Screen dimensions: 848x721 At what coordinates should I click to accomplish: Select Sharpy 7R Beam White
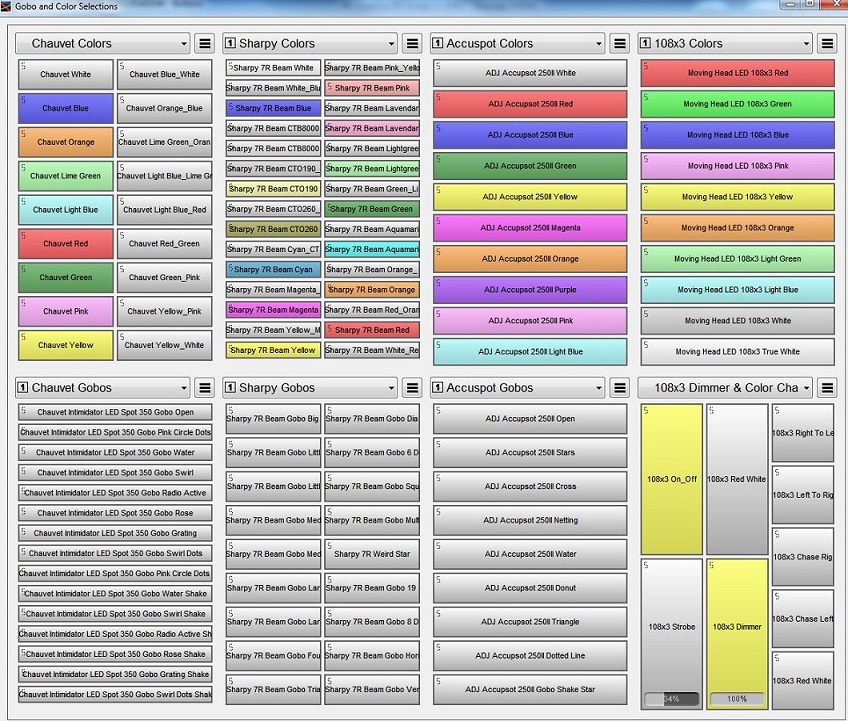(273, 68)
